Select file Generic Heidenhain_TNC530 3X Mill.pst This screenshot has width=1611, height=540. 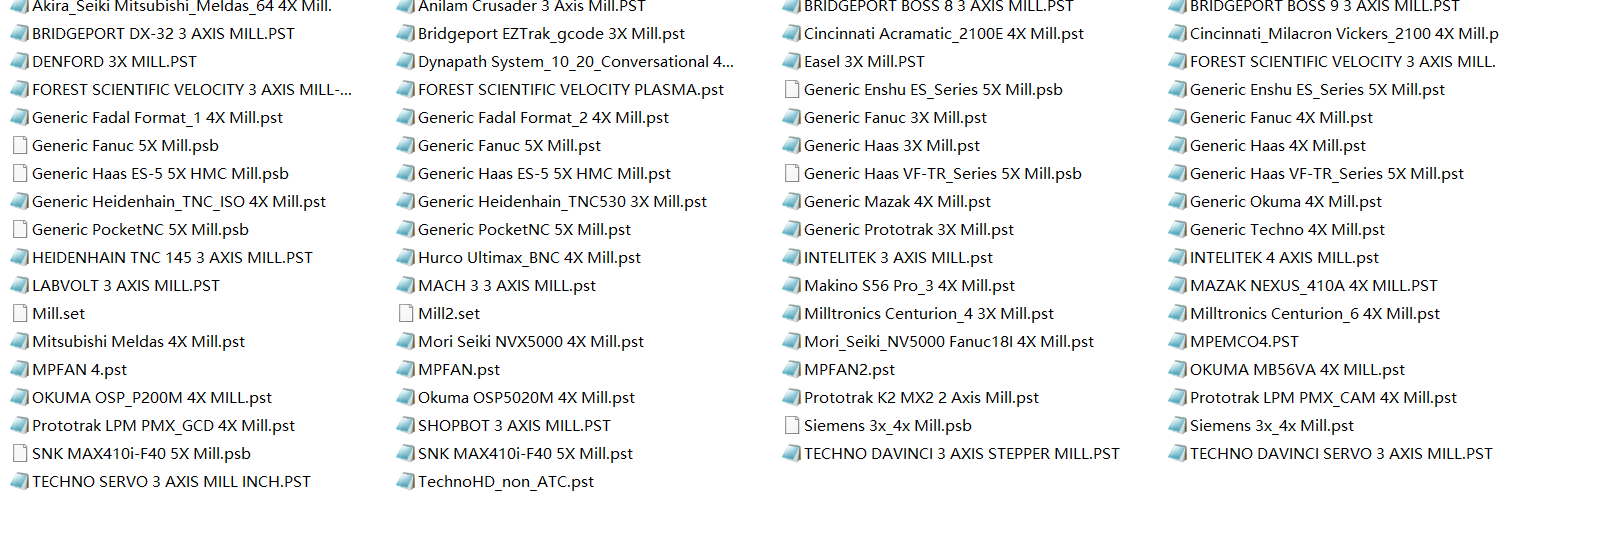pos(562,201)
